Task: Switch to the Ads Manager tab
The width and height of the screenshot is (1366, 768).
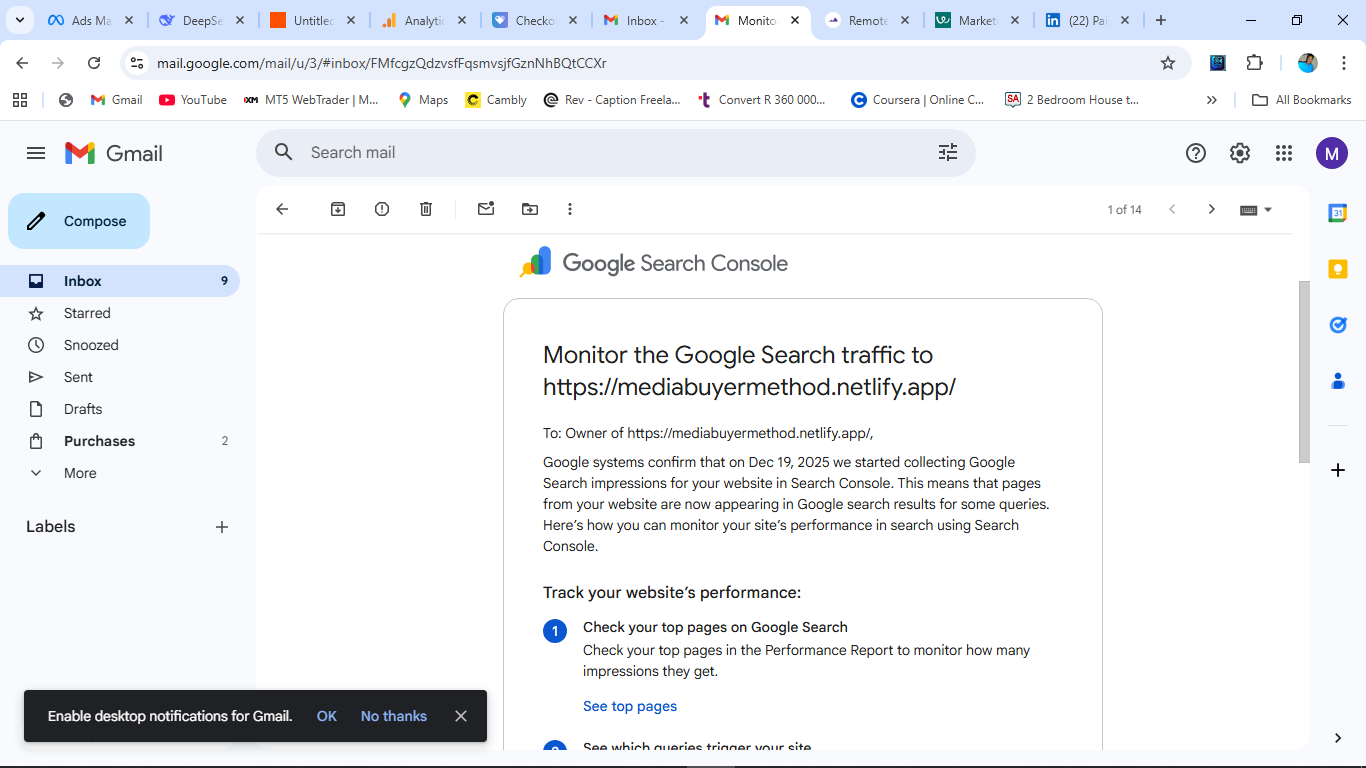Action: pyautogui.click(x=90, y=20)
